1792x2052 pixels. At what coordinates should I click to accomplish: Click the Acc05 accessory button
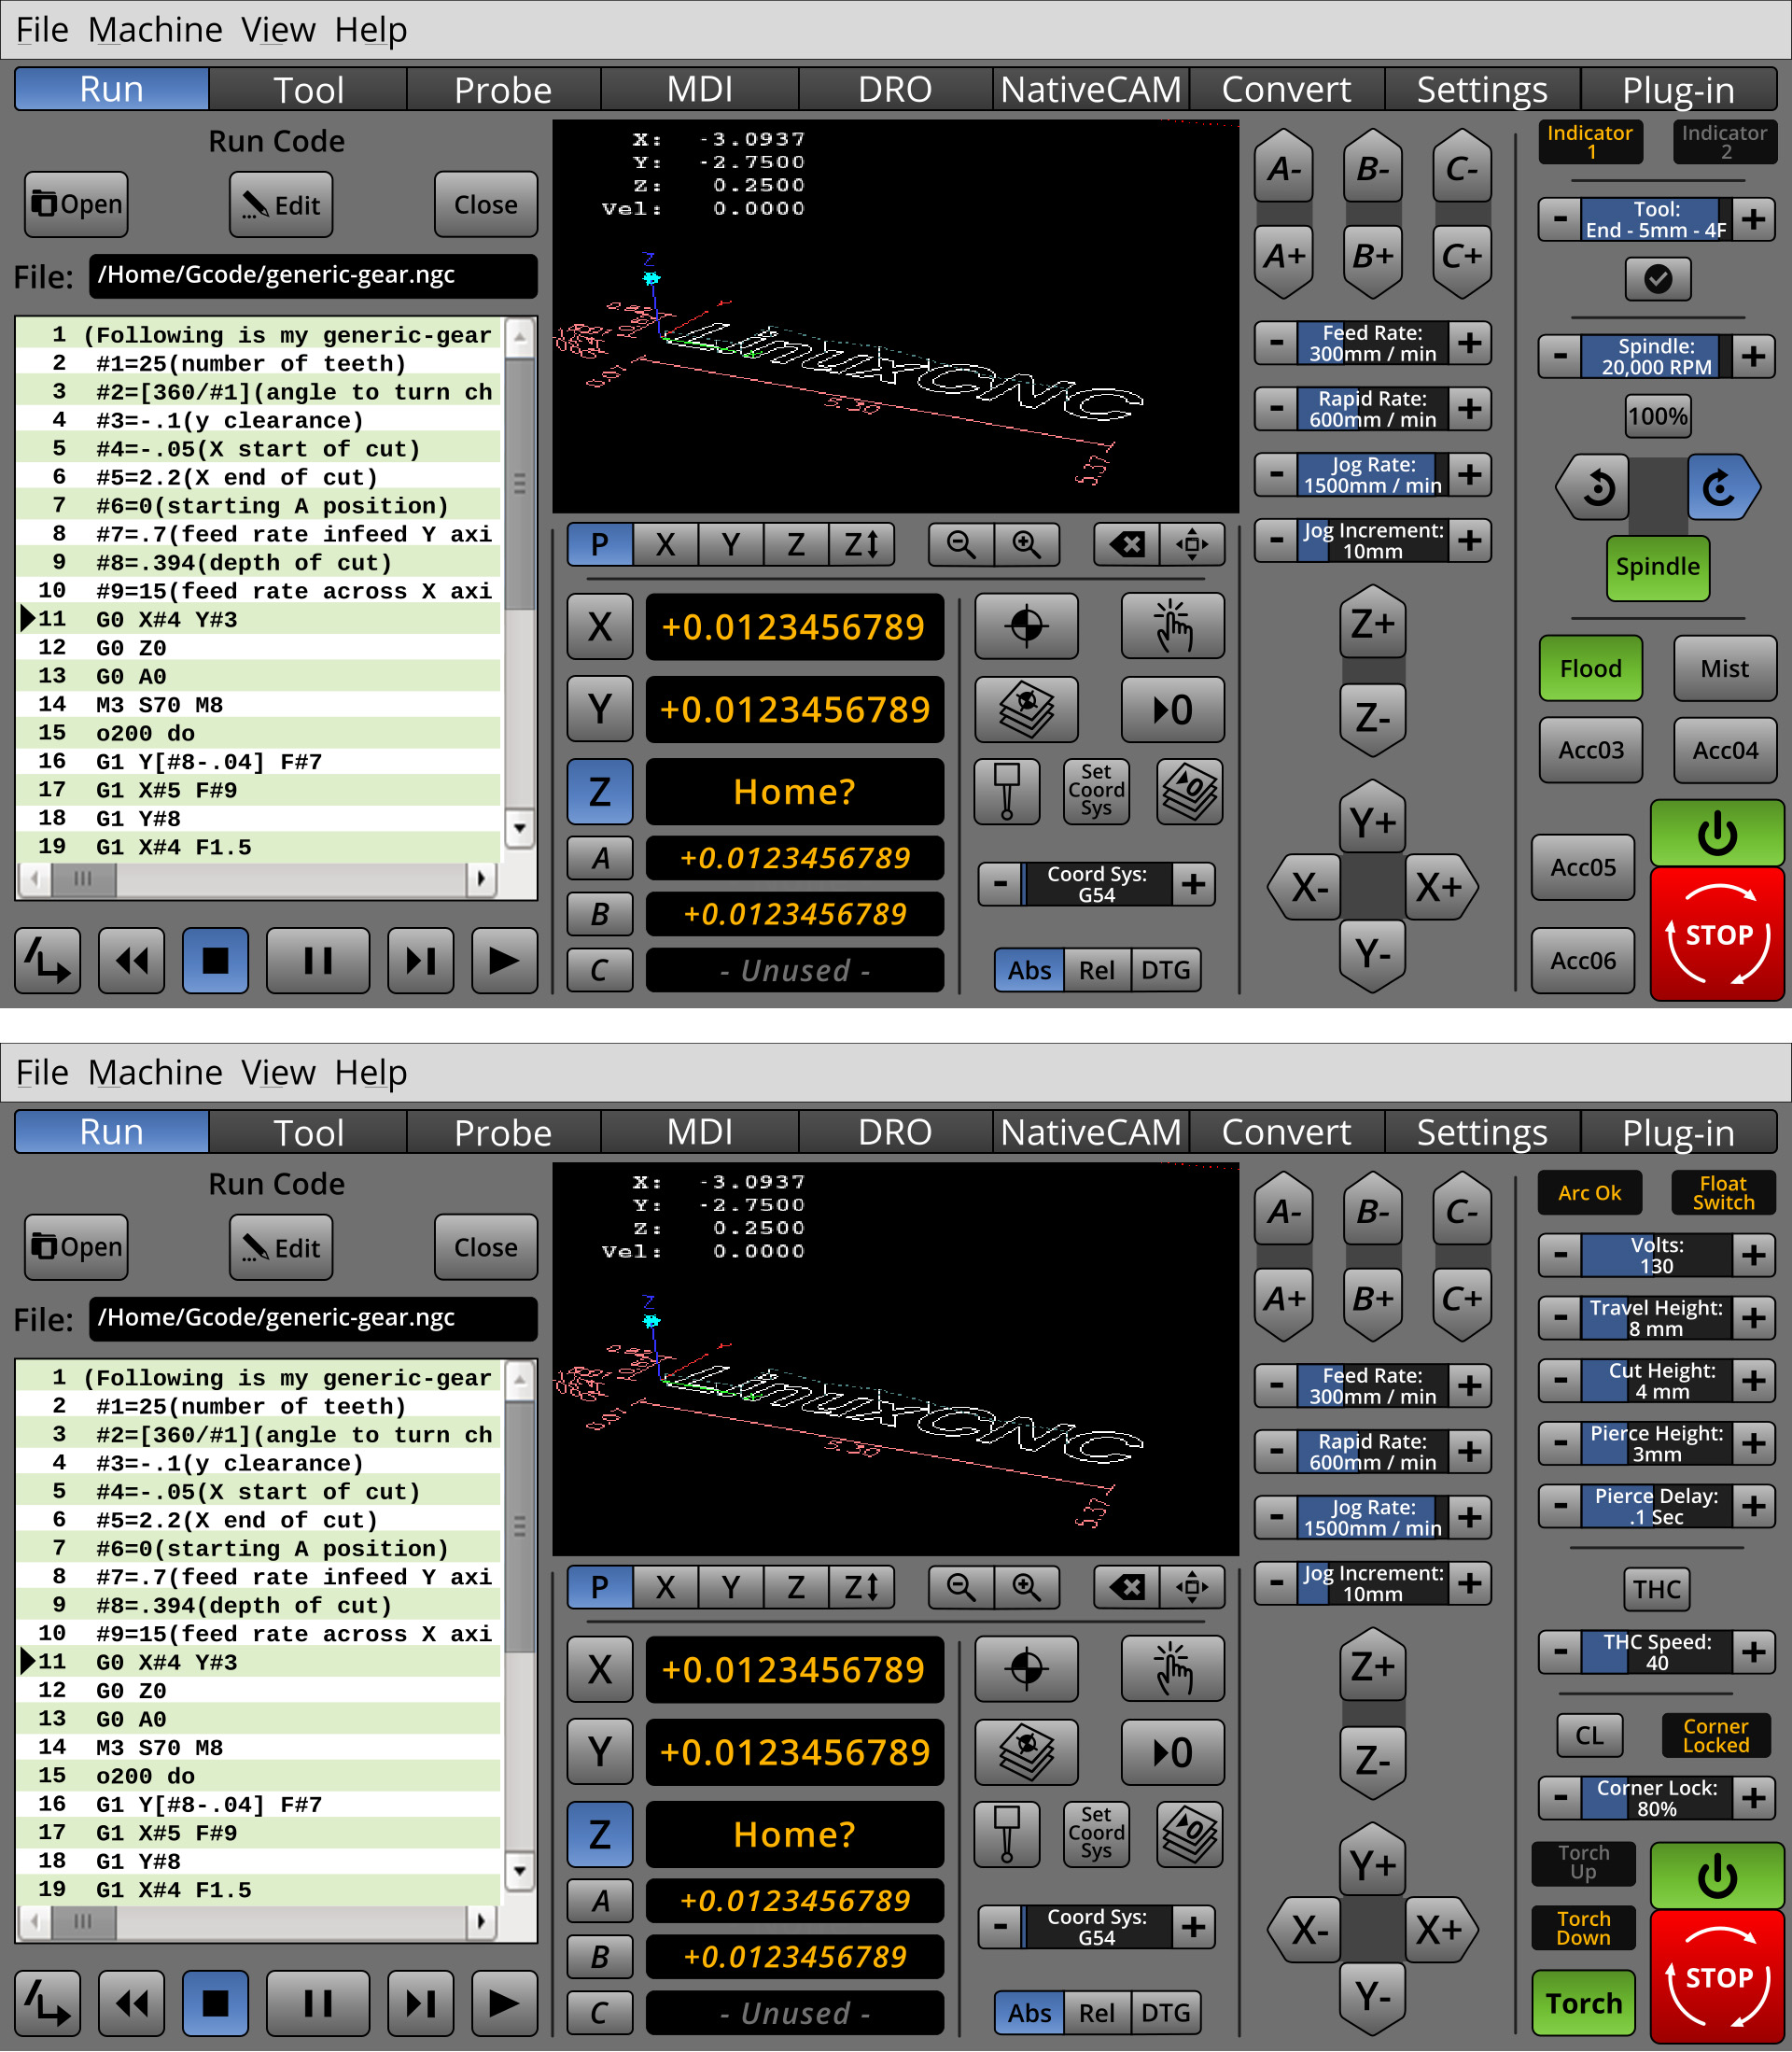click(1583, 867)
